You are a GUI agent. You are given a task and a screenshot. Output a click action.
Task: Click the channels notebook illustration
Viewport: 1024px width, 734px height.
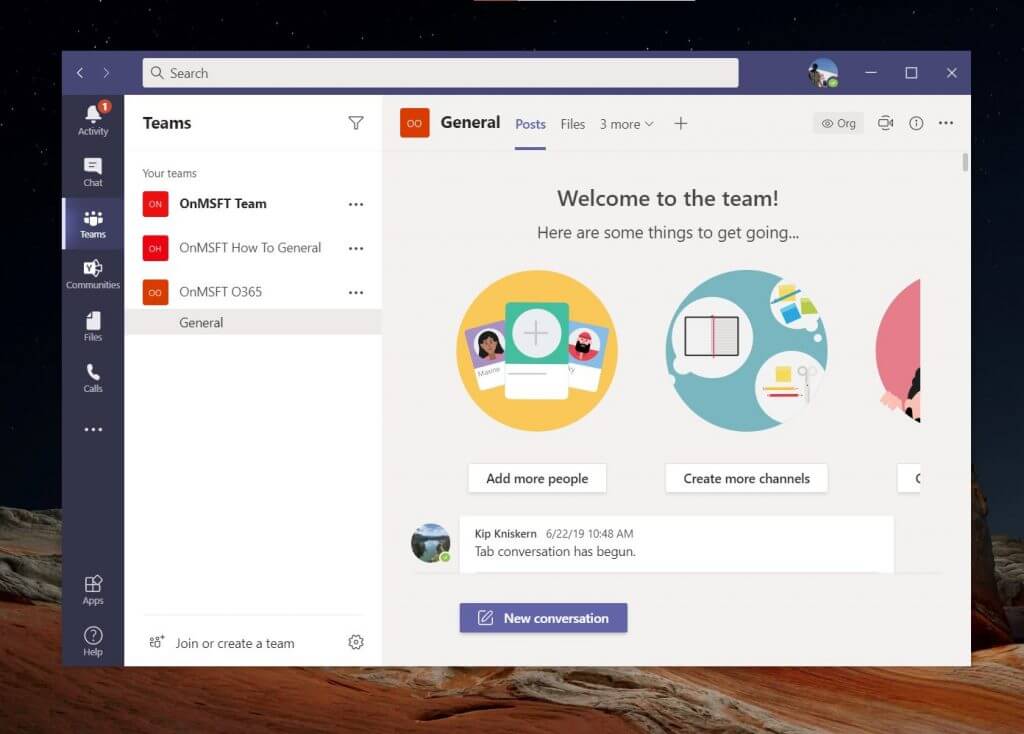tap(746, 351)
